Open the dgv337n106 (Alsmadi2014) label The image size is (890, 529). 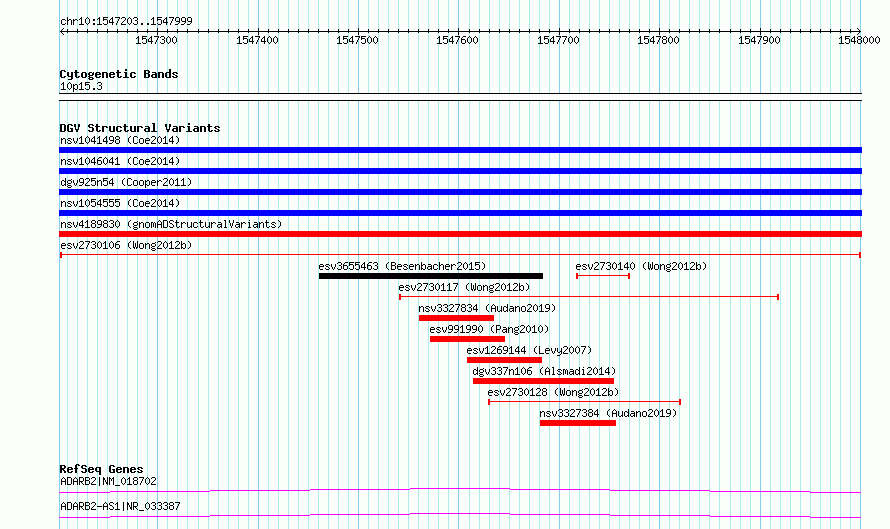[x=544, y=371]
